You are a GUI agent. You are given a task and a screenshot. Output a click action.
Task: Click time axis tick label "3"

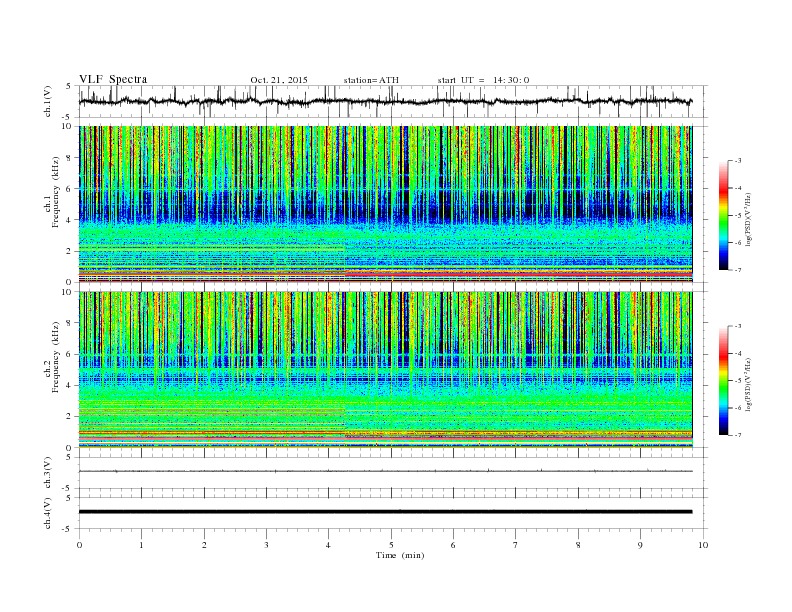pyautogui.click(x=266, y=545)
